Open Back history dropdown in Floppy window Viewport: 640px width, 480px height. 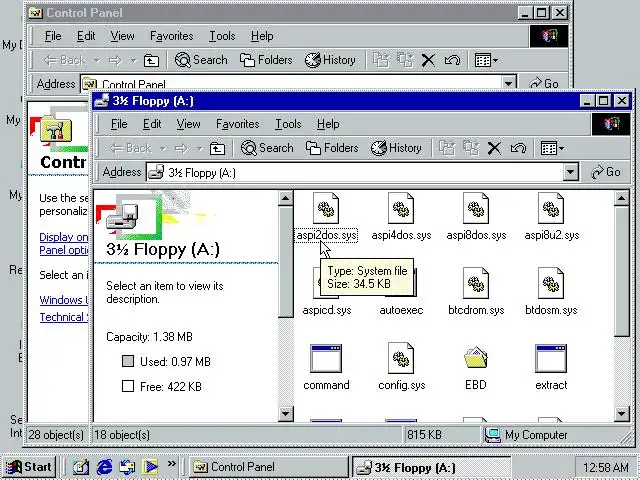pyautogui.click(x=162, y=148)
